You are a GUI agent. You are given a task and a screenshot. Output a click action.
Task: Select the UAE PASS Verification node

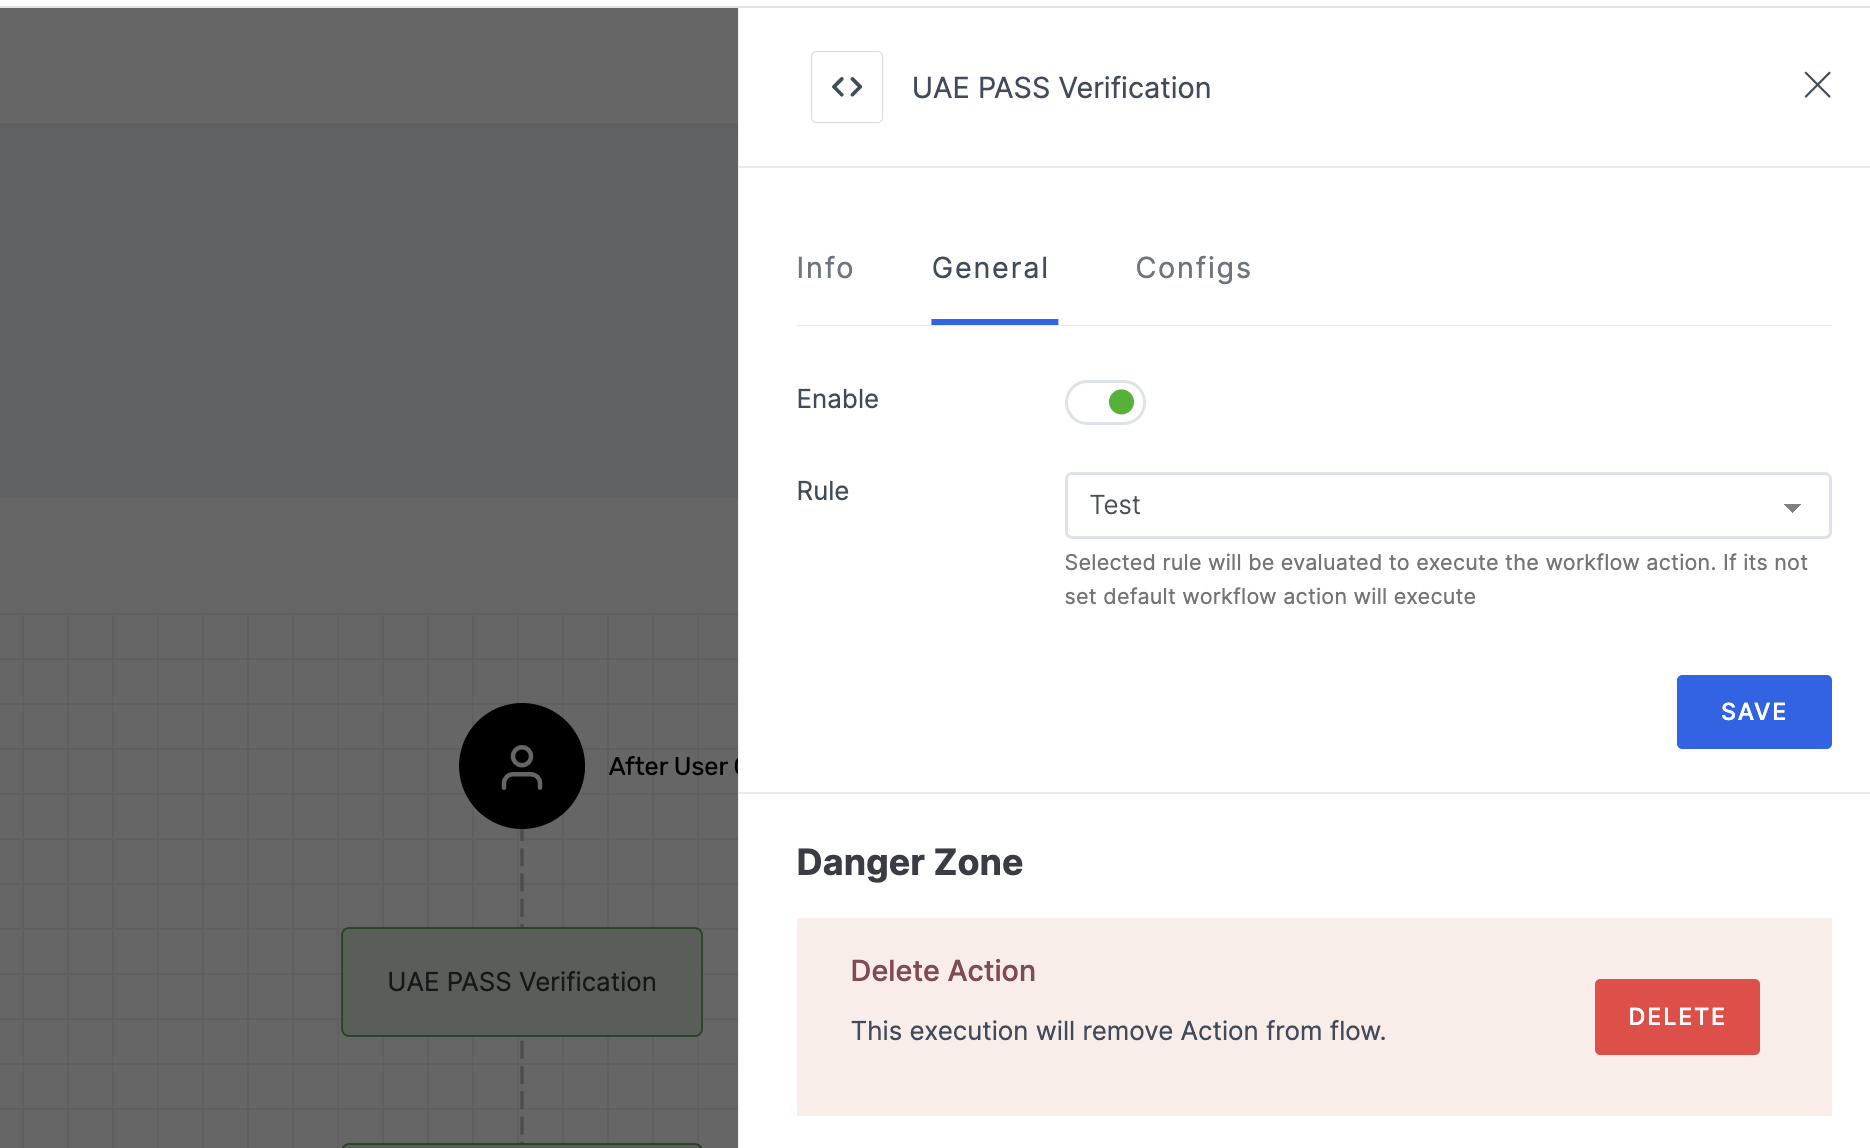tap(522, 982)
